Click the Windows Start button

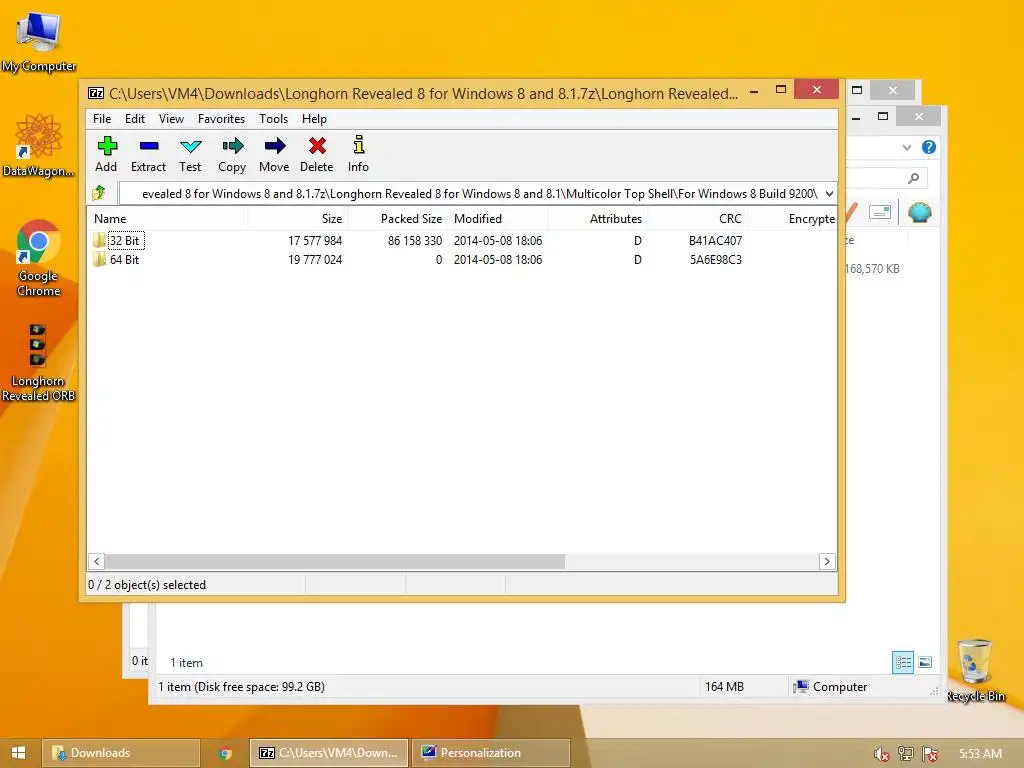[19, 753]
